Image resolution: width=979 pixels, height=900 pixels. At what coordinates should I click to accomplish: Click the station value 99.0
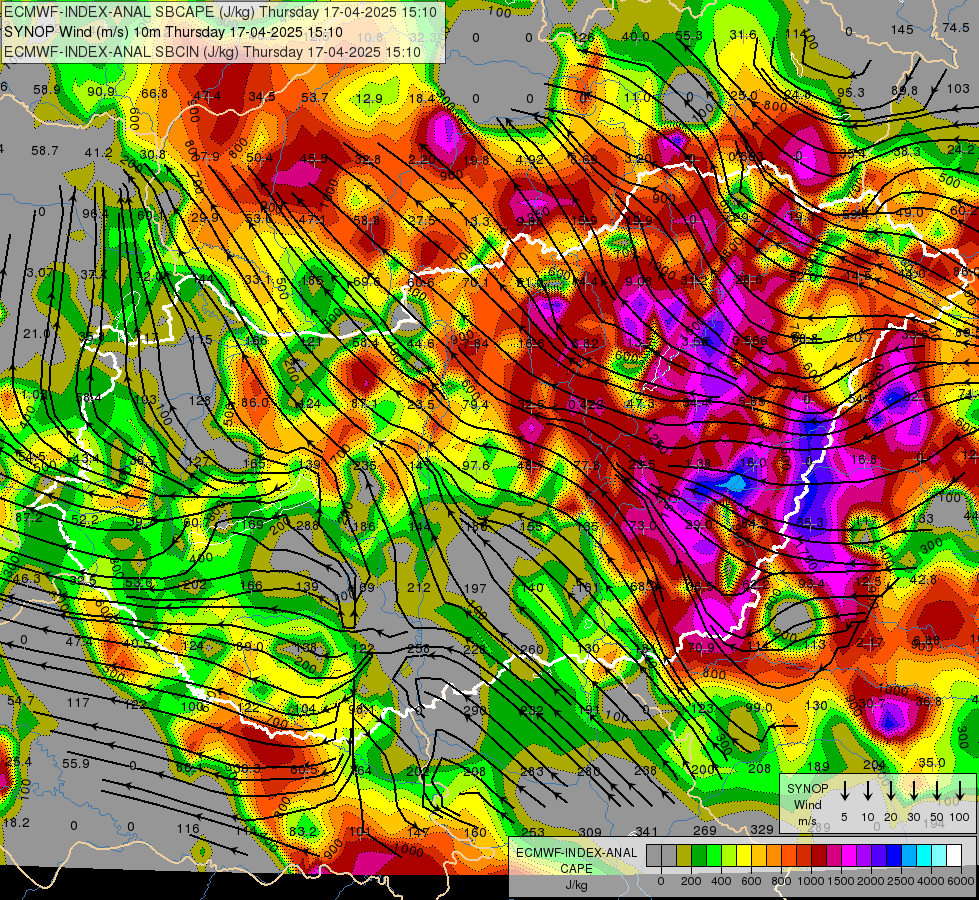[759, 708]
